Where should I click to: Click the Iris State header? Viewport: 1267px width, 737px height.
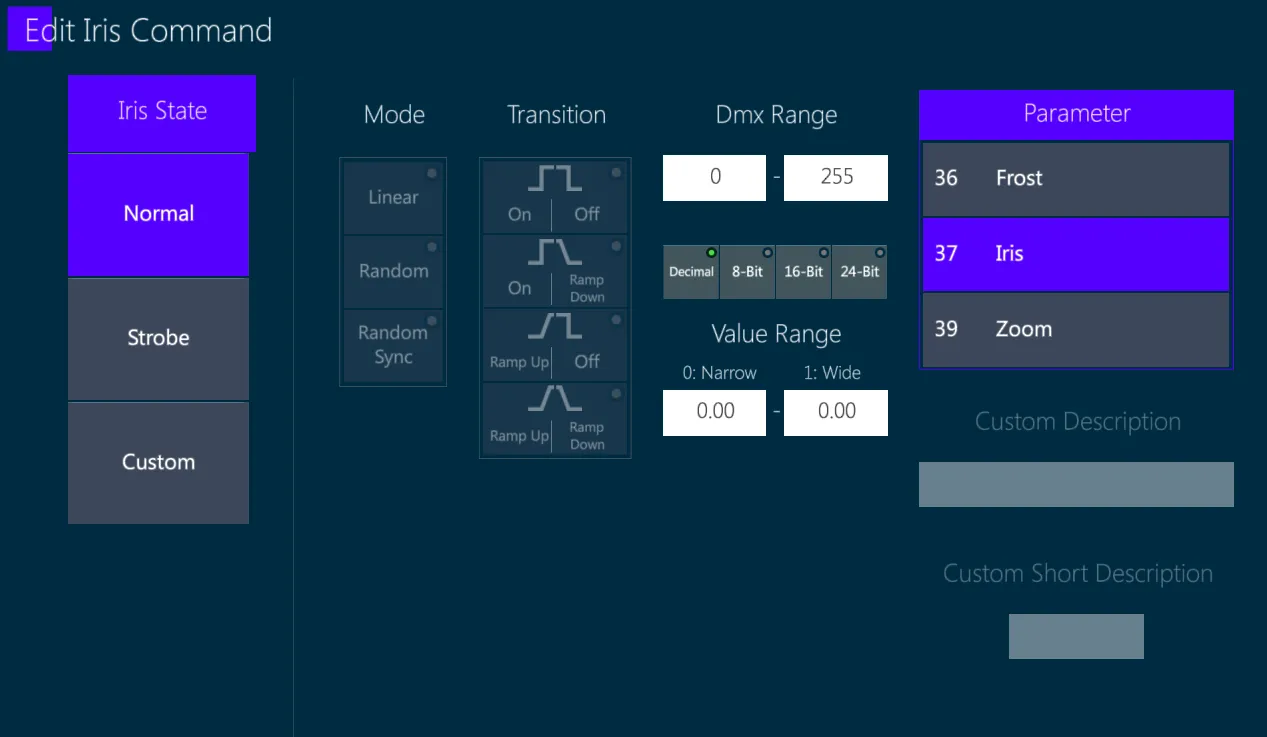click(162, 113)
